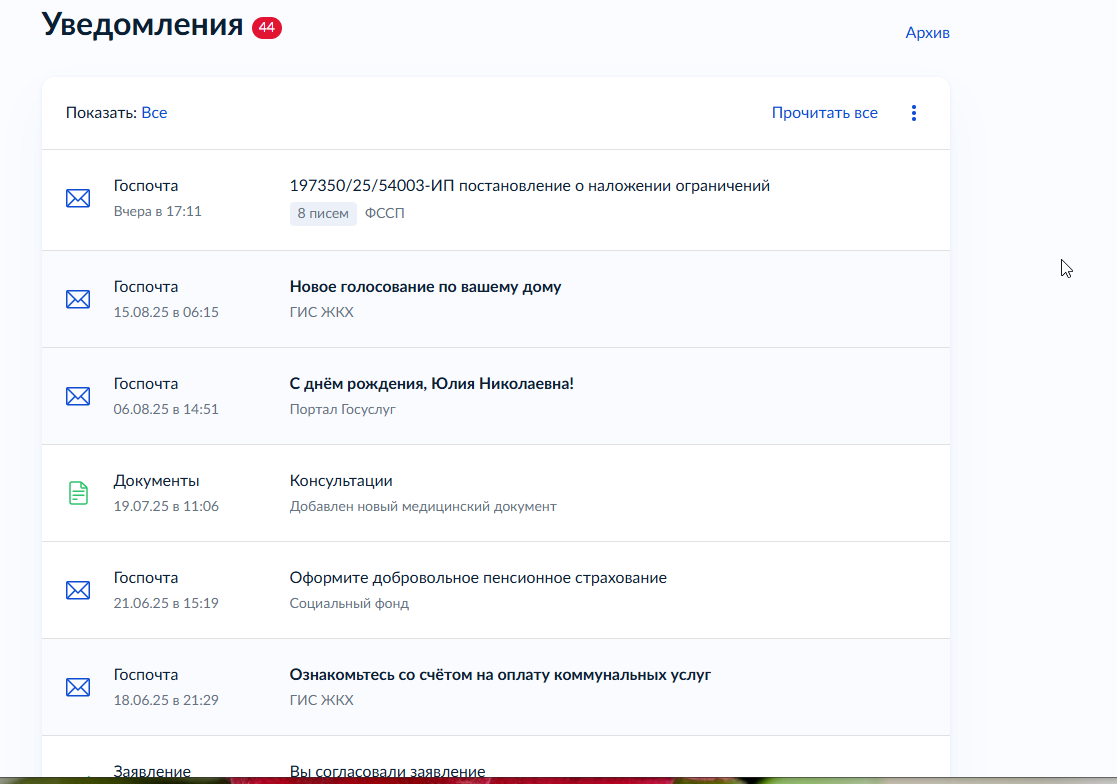Click ГИС ЖКХ under коммунальных услуг message
The height and width of the screenshot is (784, 1117).
point(321,700)
